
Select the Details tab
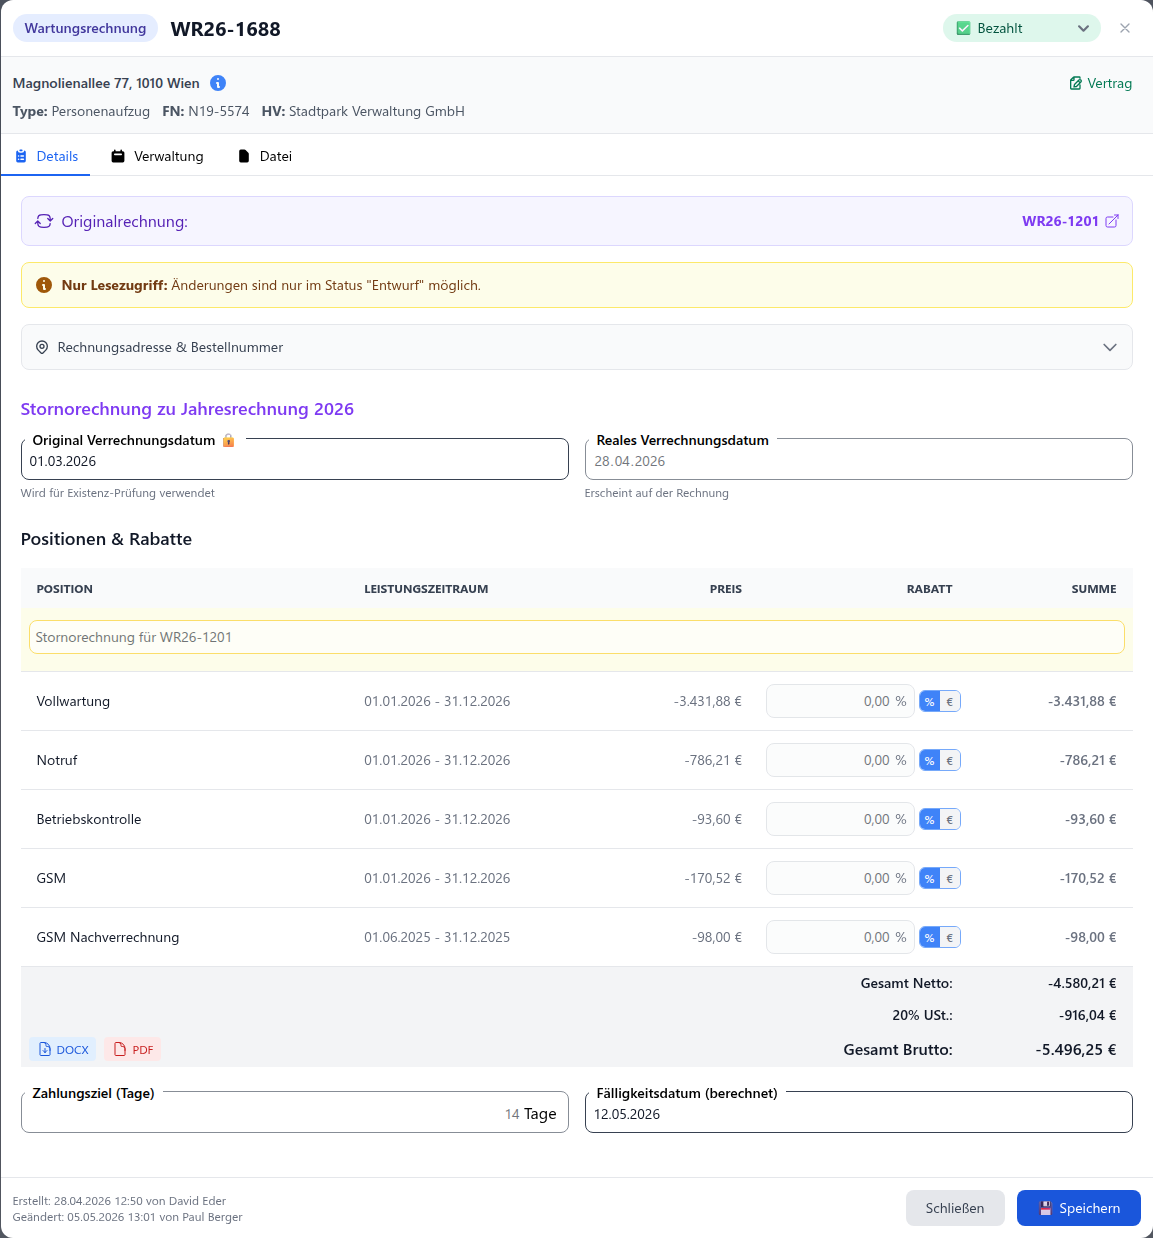point(46,156)
